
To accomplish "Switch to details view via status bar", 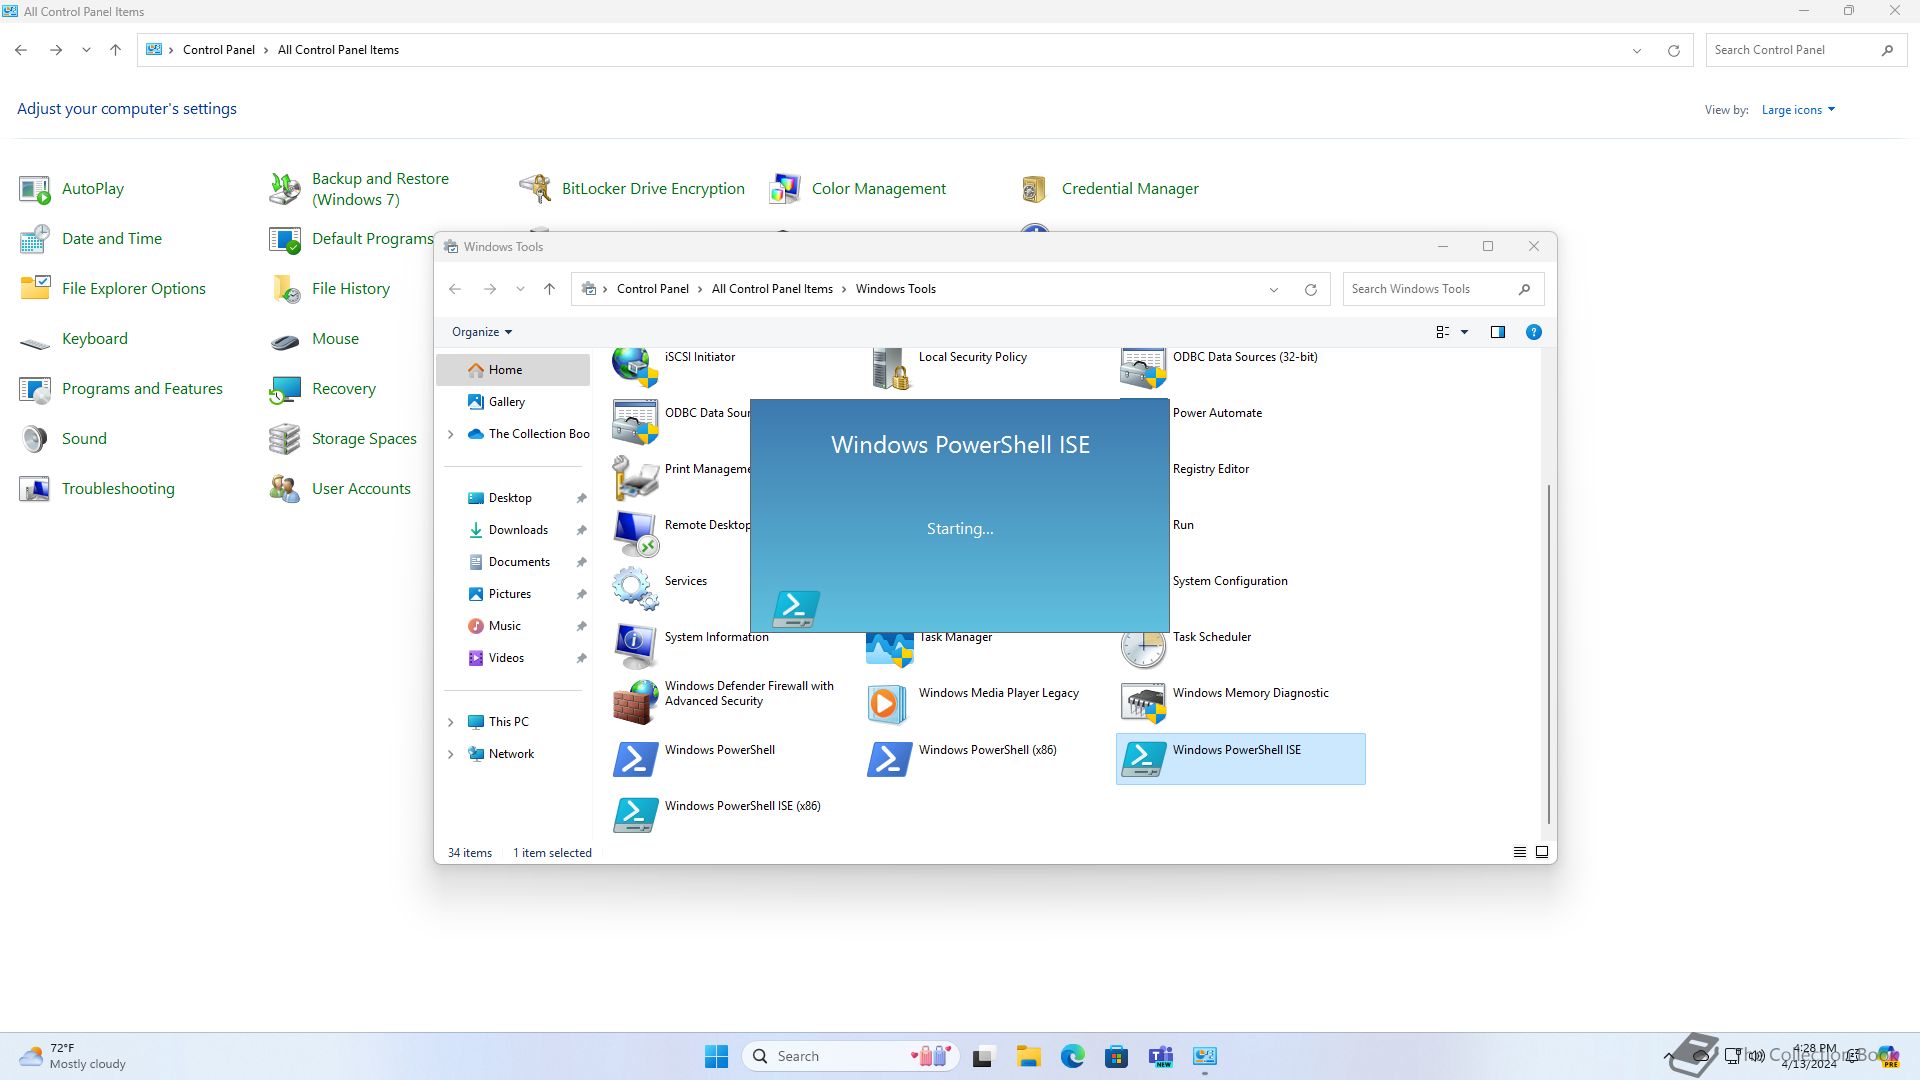I will pos(1518,852).
